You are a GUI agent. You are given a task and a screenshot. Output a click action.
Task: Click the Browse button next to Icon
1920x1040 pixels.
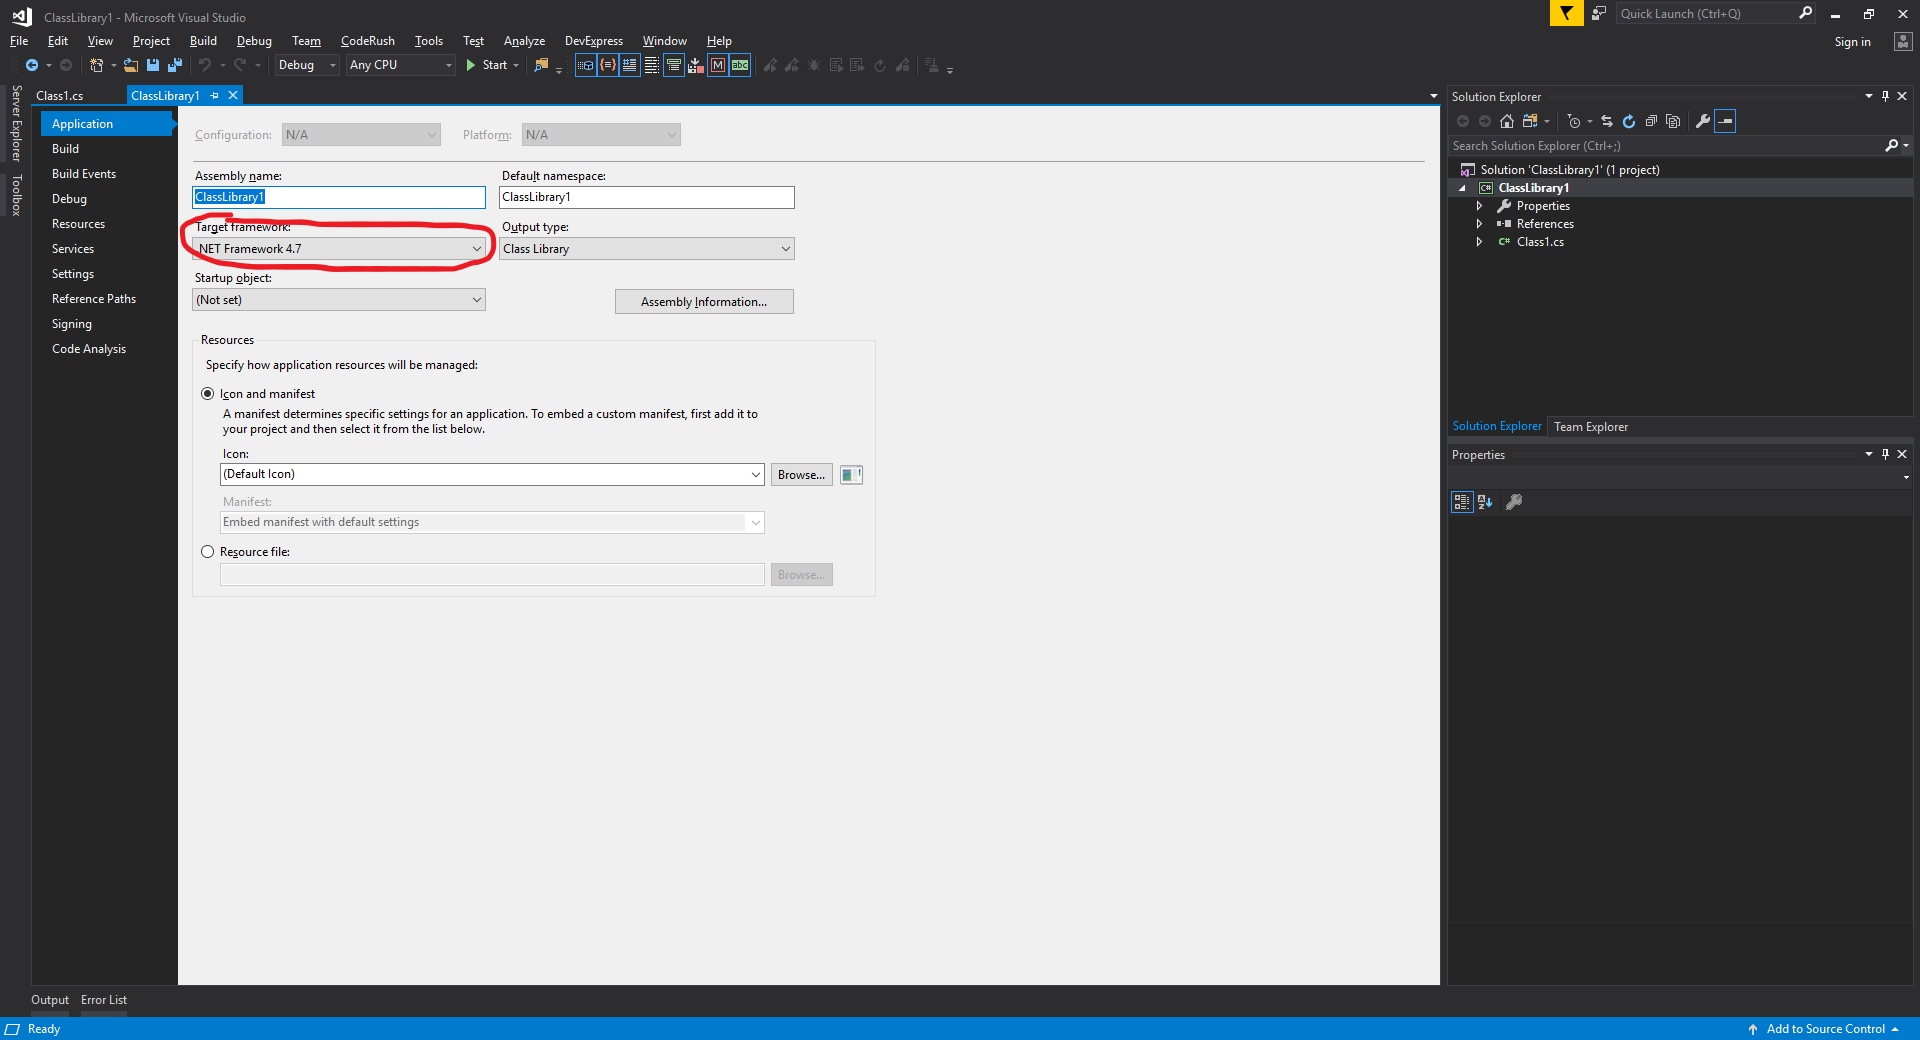(801, 475)
